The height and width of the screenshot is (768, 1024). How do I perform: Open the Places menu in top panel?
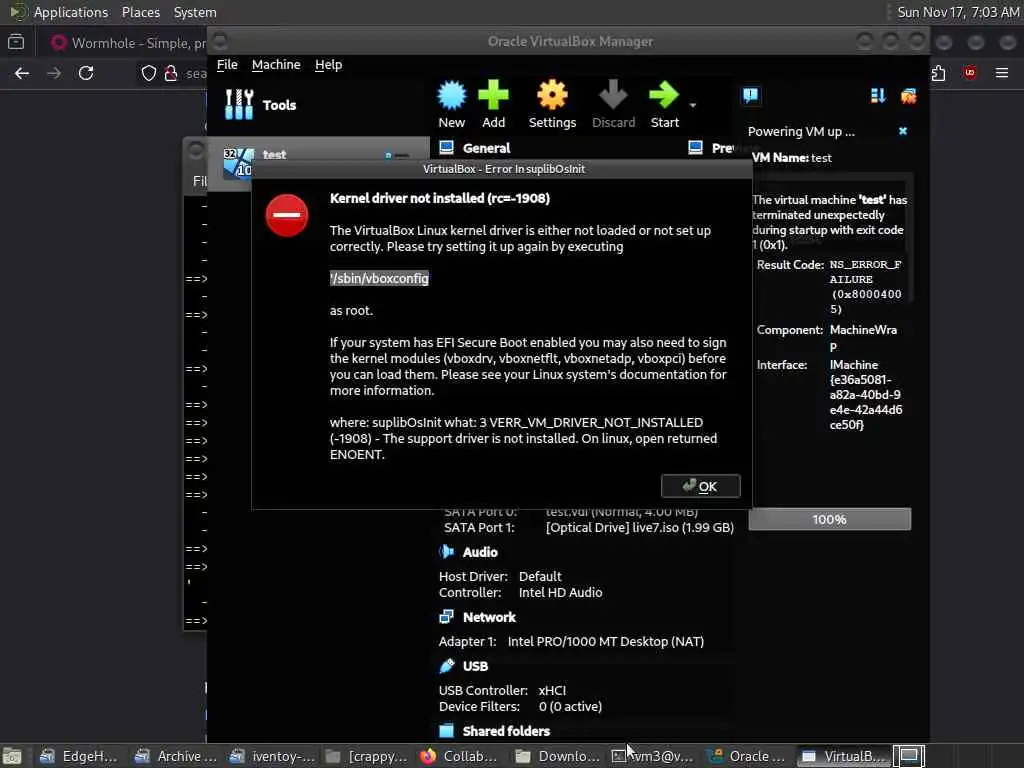(140, 12)
